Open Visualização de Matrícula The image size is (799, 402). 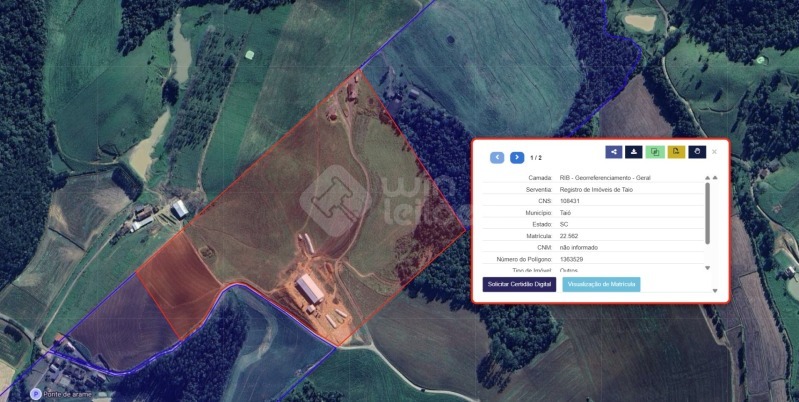(x=601, y=284)
